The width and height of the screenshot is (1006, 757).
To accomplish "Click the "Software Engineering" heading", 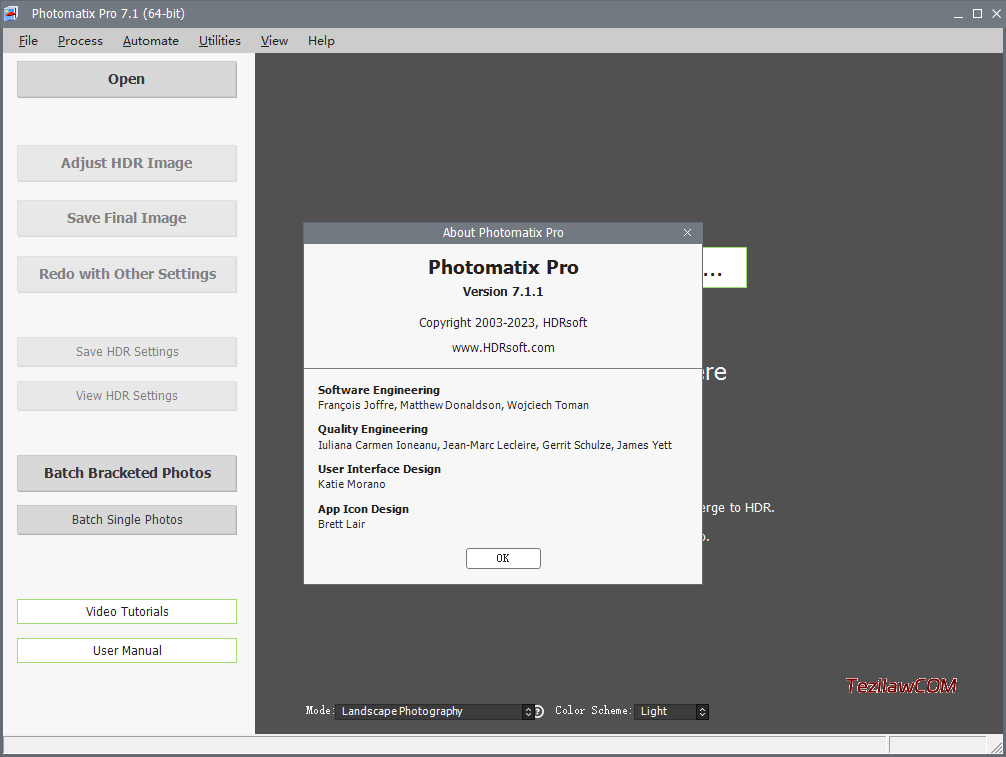I will (x=379, y=390).
